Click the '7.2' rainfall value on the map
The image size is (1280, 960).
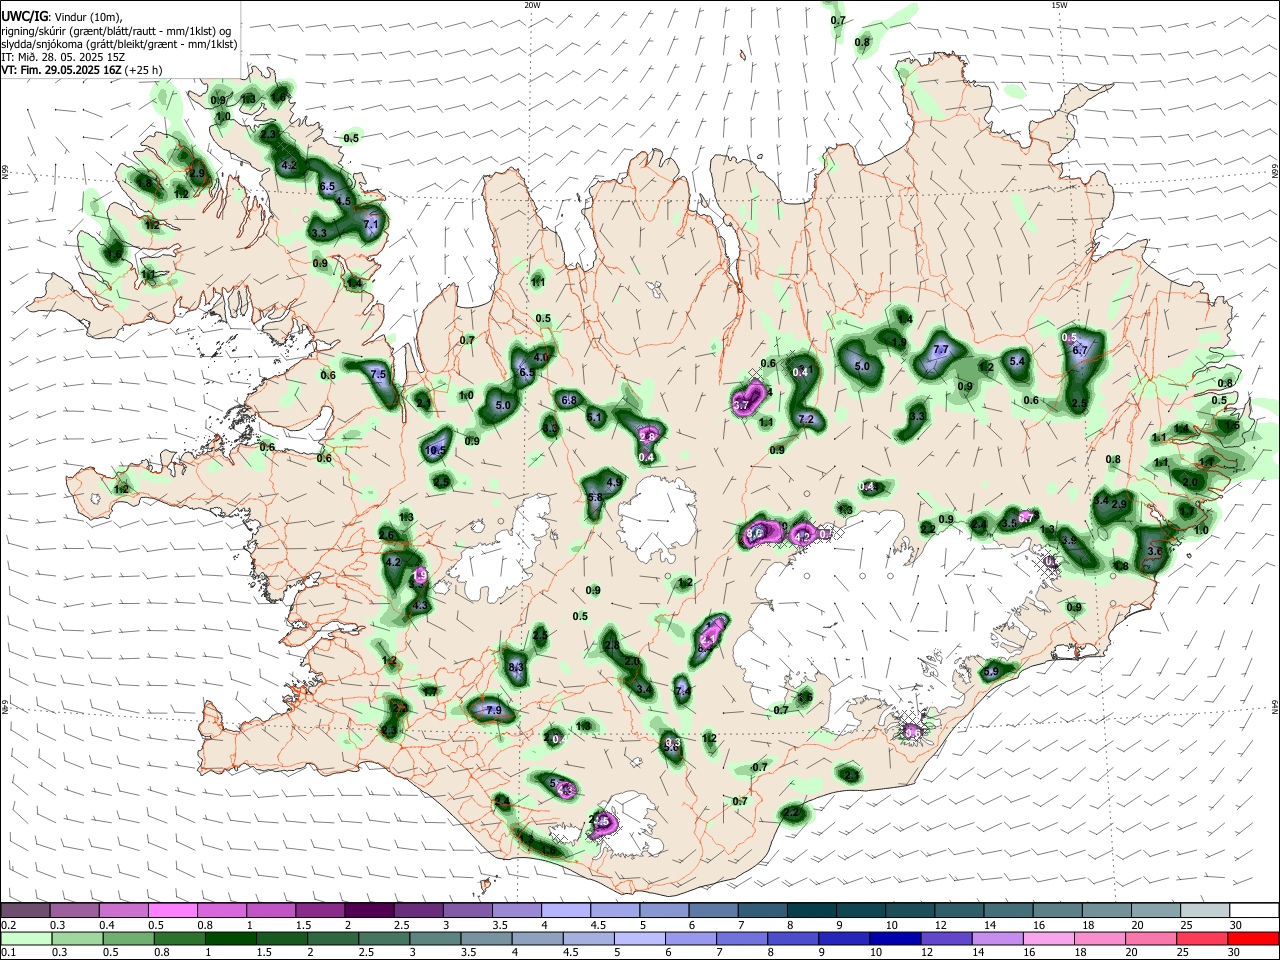pos(806,419)
